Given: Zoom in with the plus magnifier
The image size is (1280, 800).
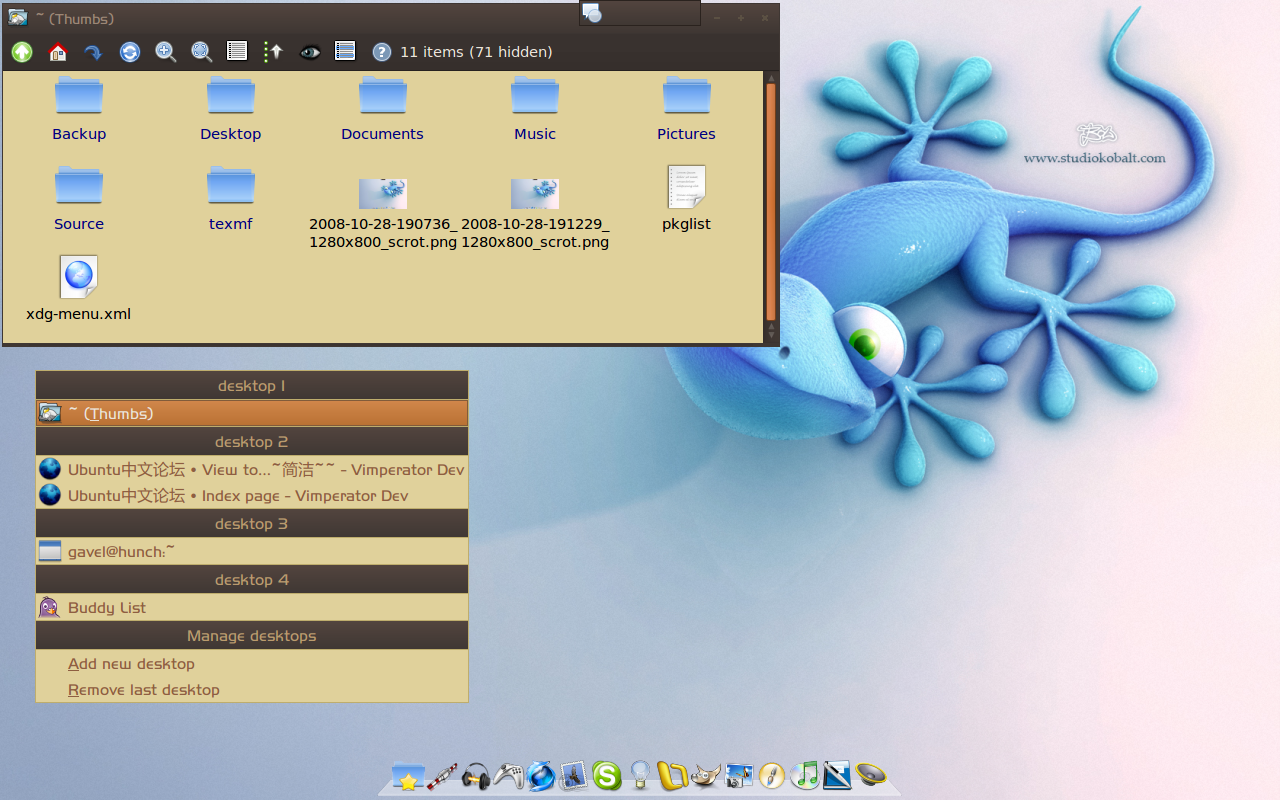Looking at the screenshot, I should click(166, 52).
